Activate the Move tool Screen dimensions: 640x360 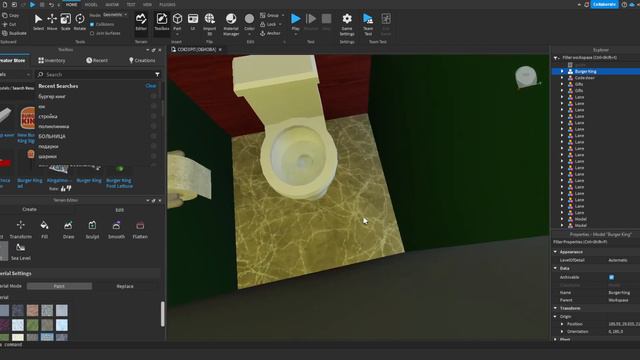click(52, 22)
